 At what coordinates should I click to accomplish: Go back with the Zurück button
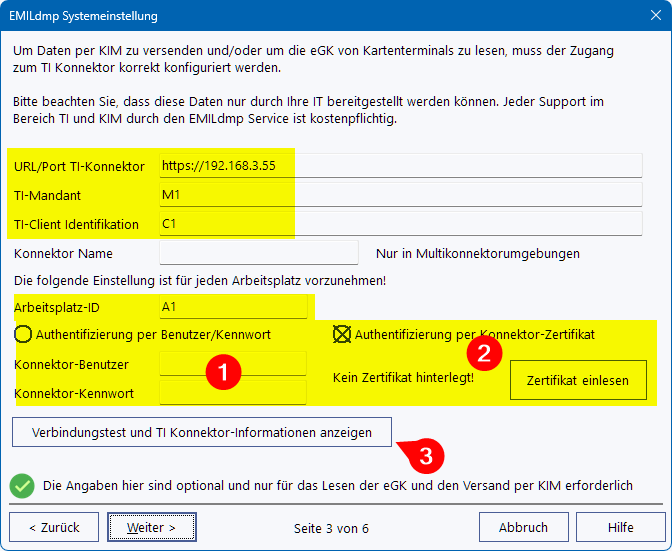pos(54,527)
